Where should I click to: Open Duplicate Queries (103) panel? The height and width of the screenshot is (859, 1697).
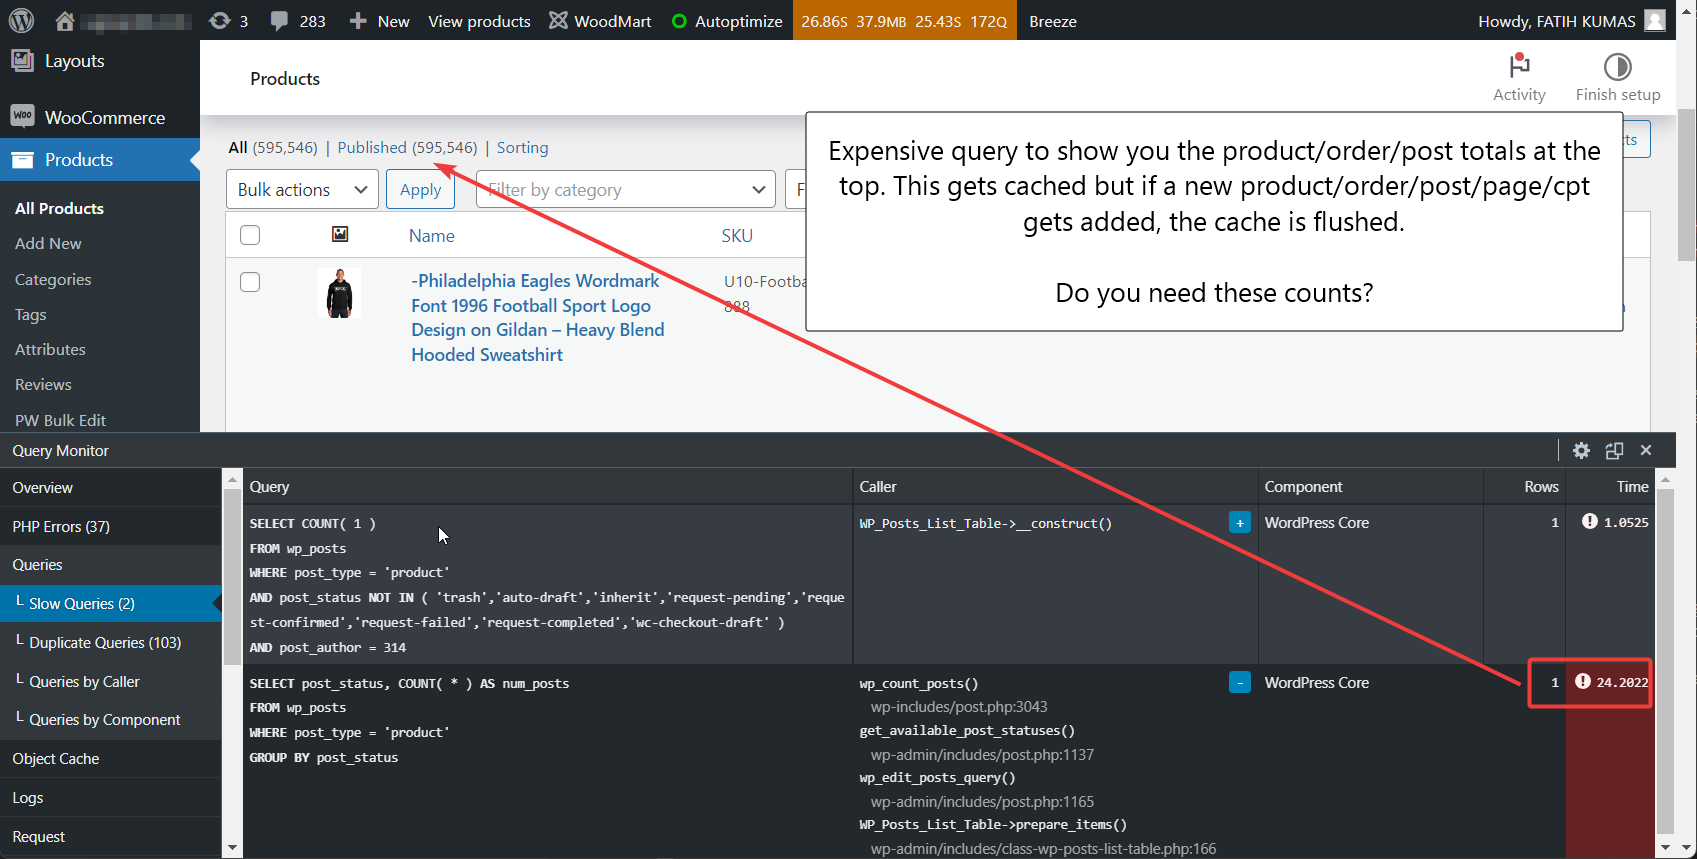[110, 642]
